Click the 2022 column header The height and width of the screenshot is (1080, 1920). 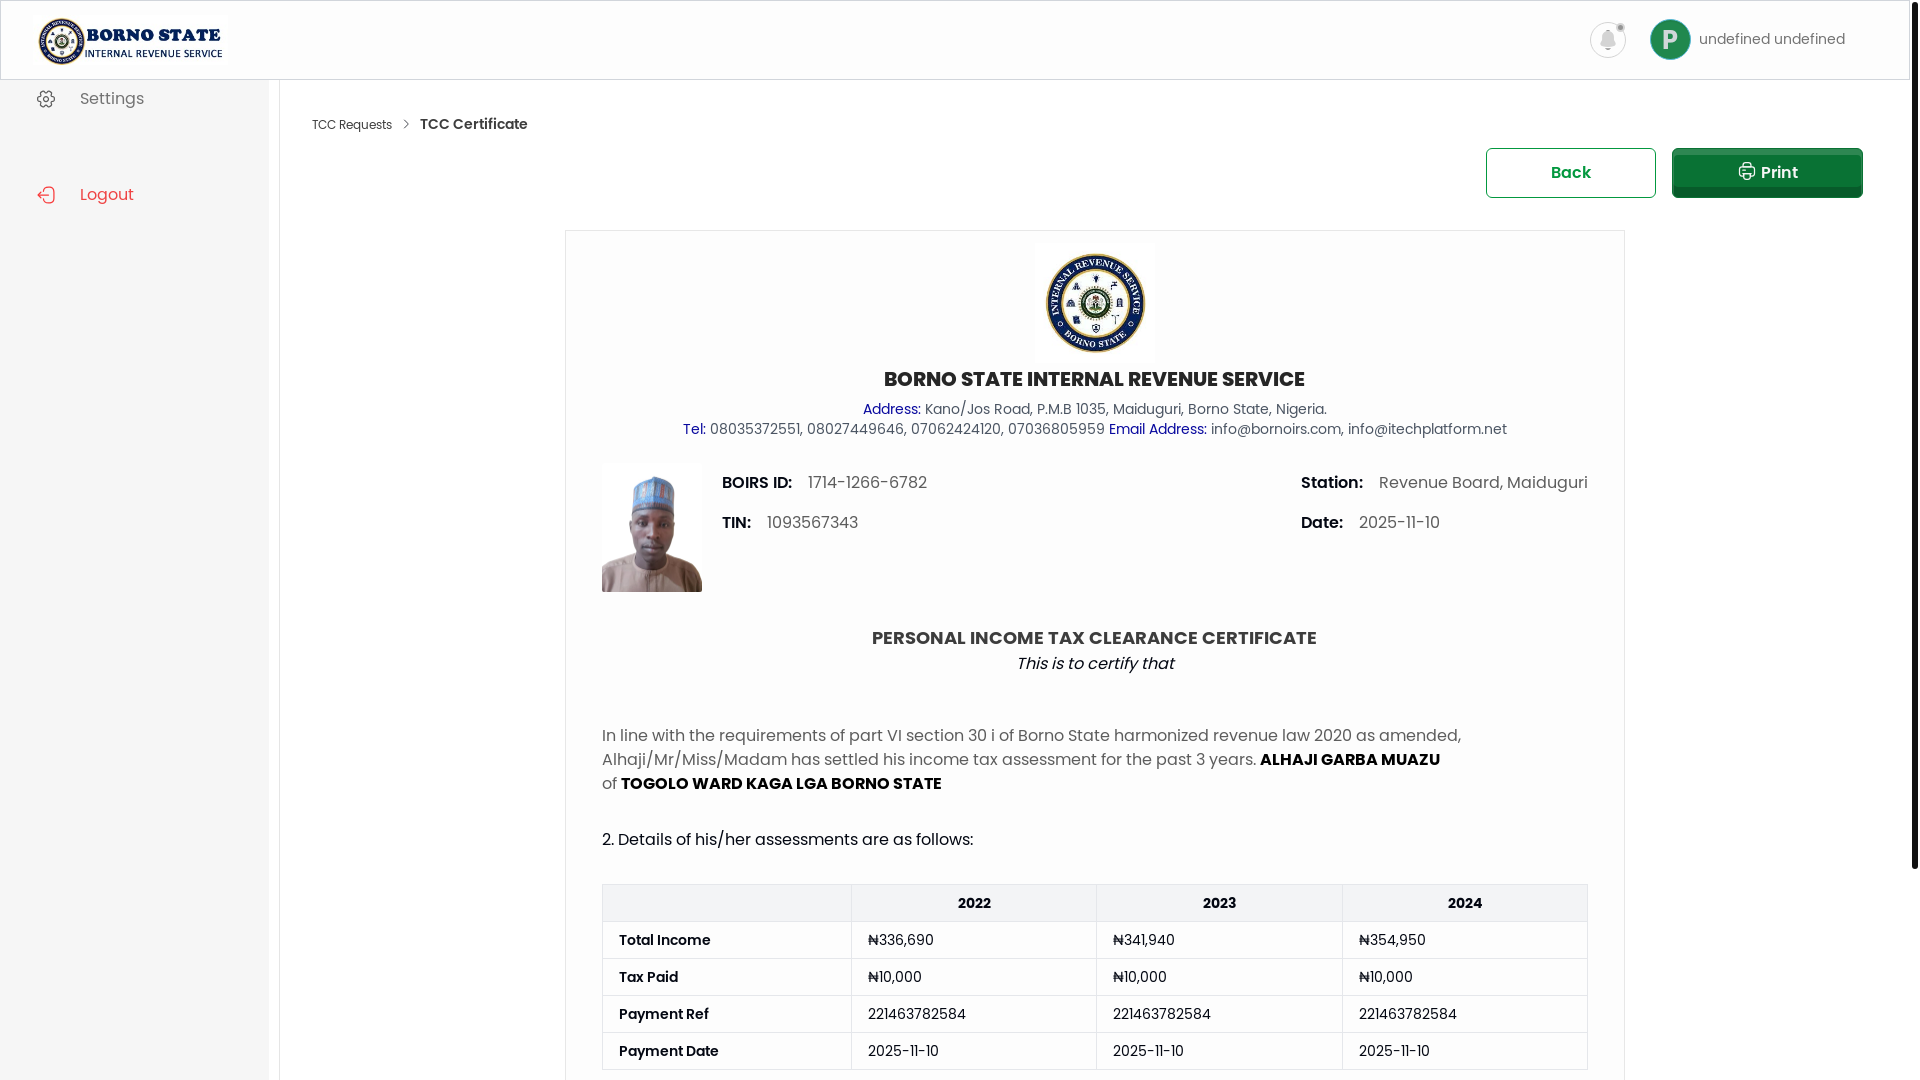pyautogui.click(x=974, y=903)
